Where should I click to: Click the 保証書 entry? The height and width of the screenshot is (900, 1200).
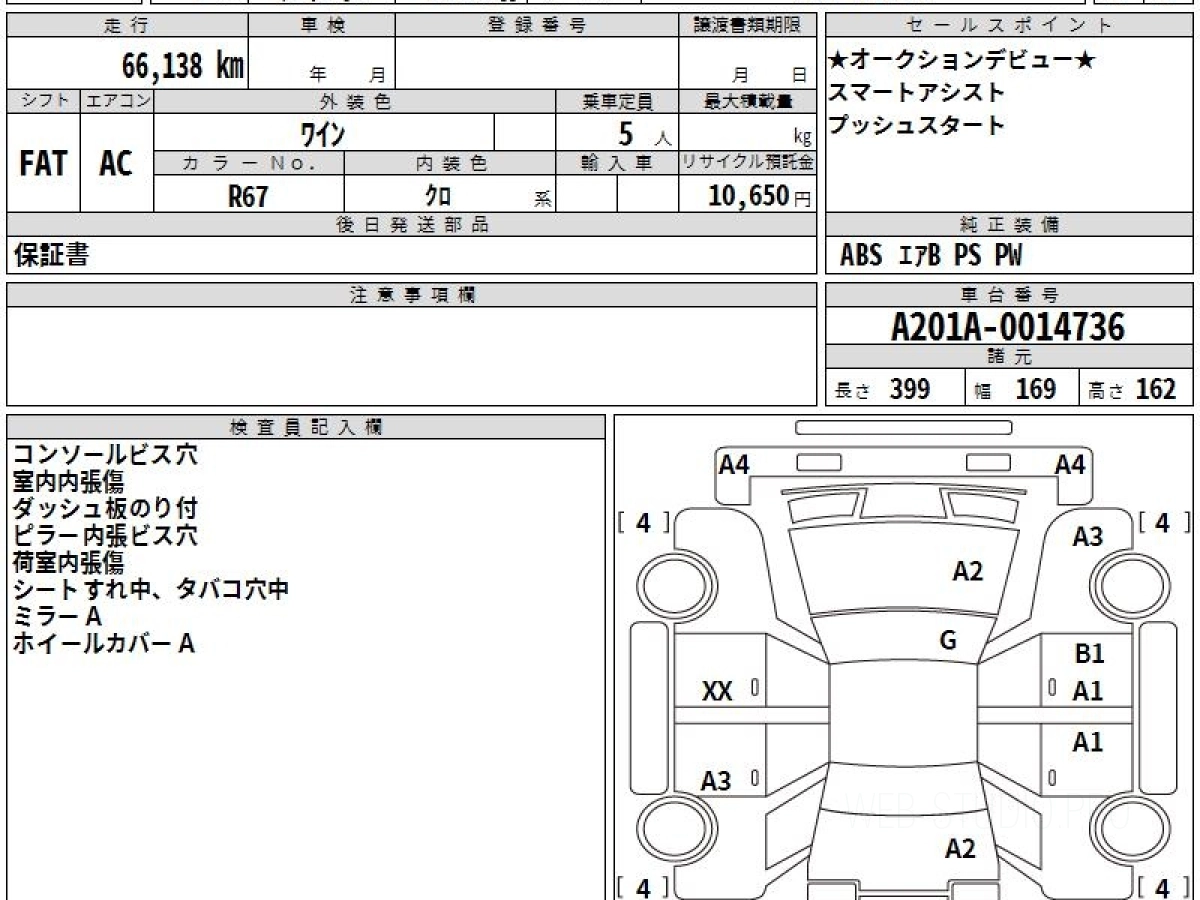(52, 255)
